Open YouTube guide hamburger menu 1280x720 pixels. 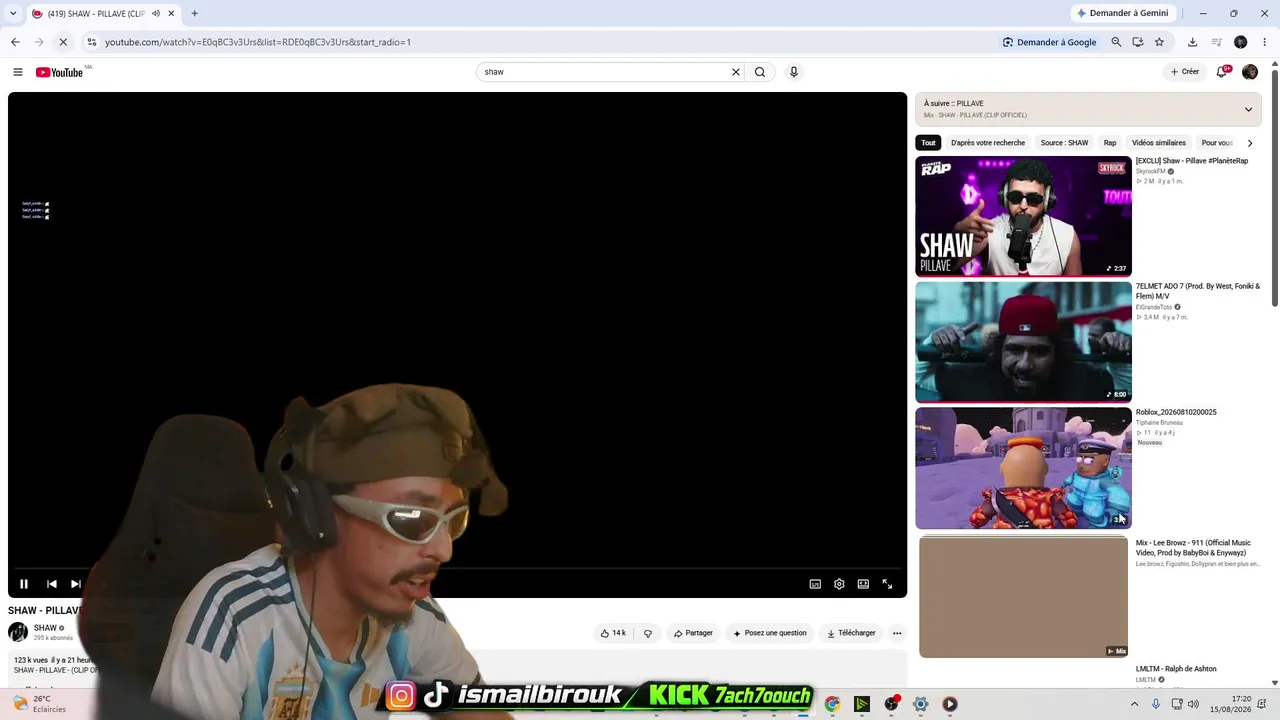pyautogui.click(x=18, y=72)
